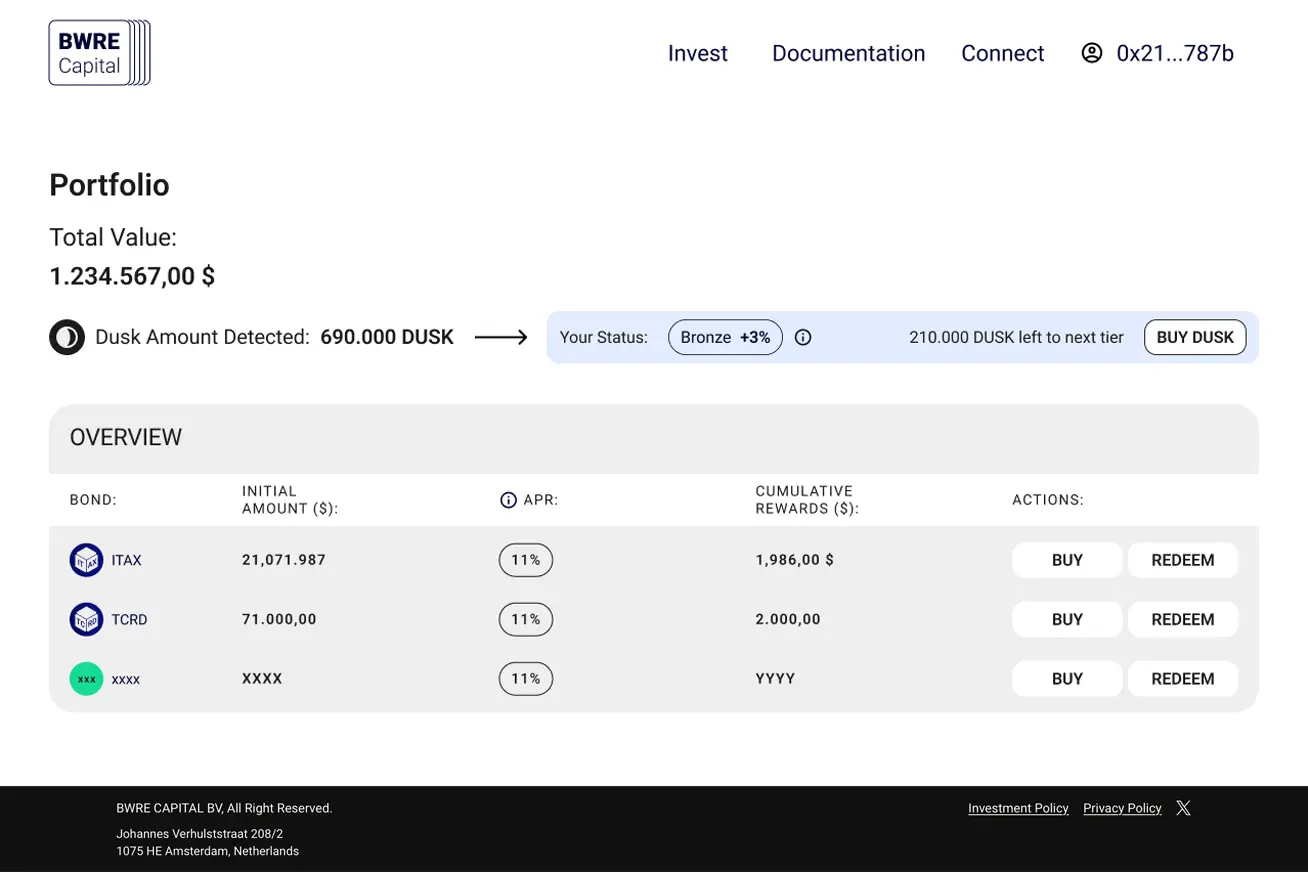Toggle the 11% APR badge for TCRD

(x=525, y=619)
